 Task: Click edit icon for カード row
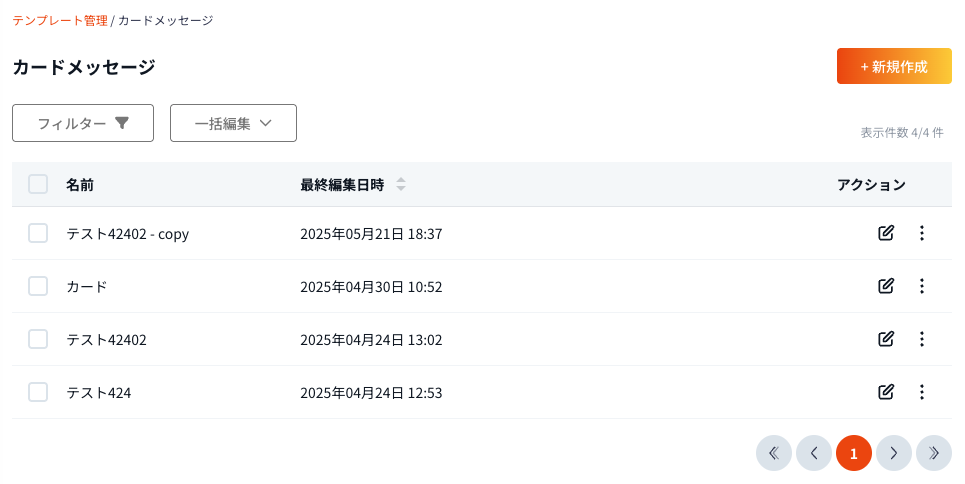[885, 286]
